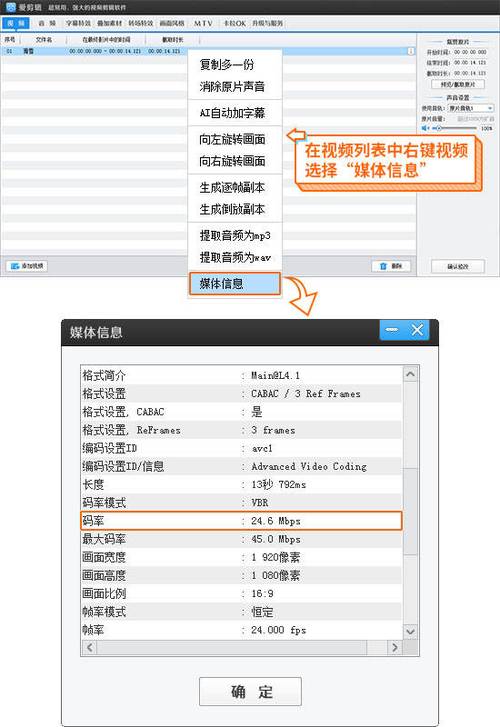500x727 pixels.
Task: Click the 爱剪辑 app logo icon
Action: click(x=11, y=7)
